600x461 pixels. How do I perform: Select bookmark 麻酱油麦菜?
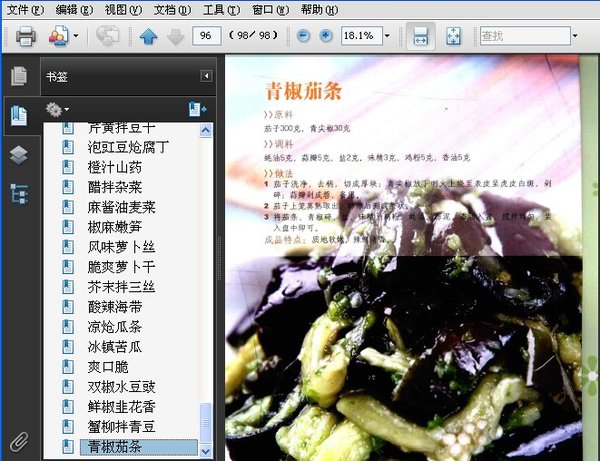[121, 207]
